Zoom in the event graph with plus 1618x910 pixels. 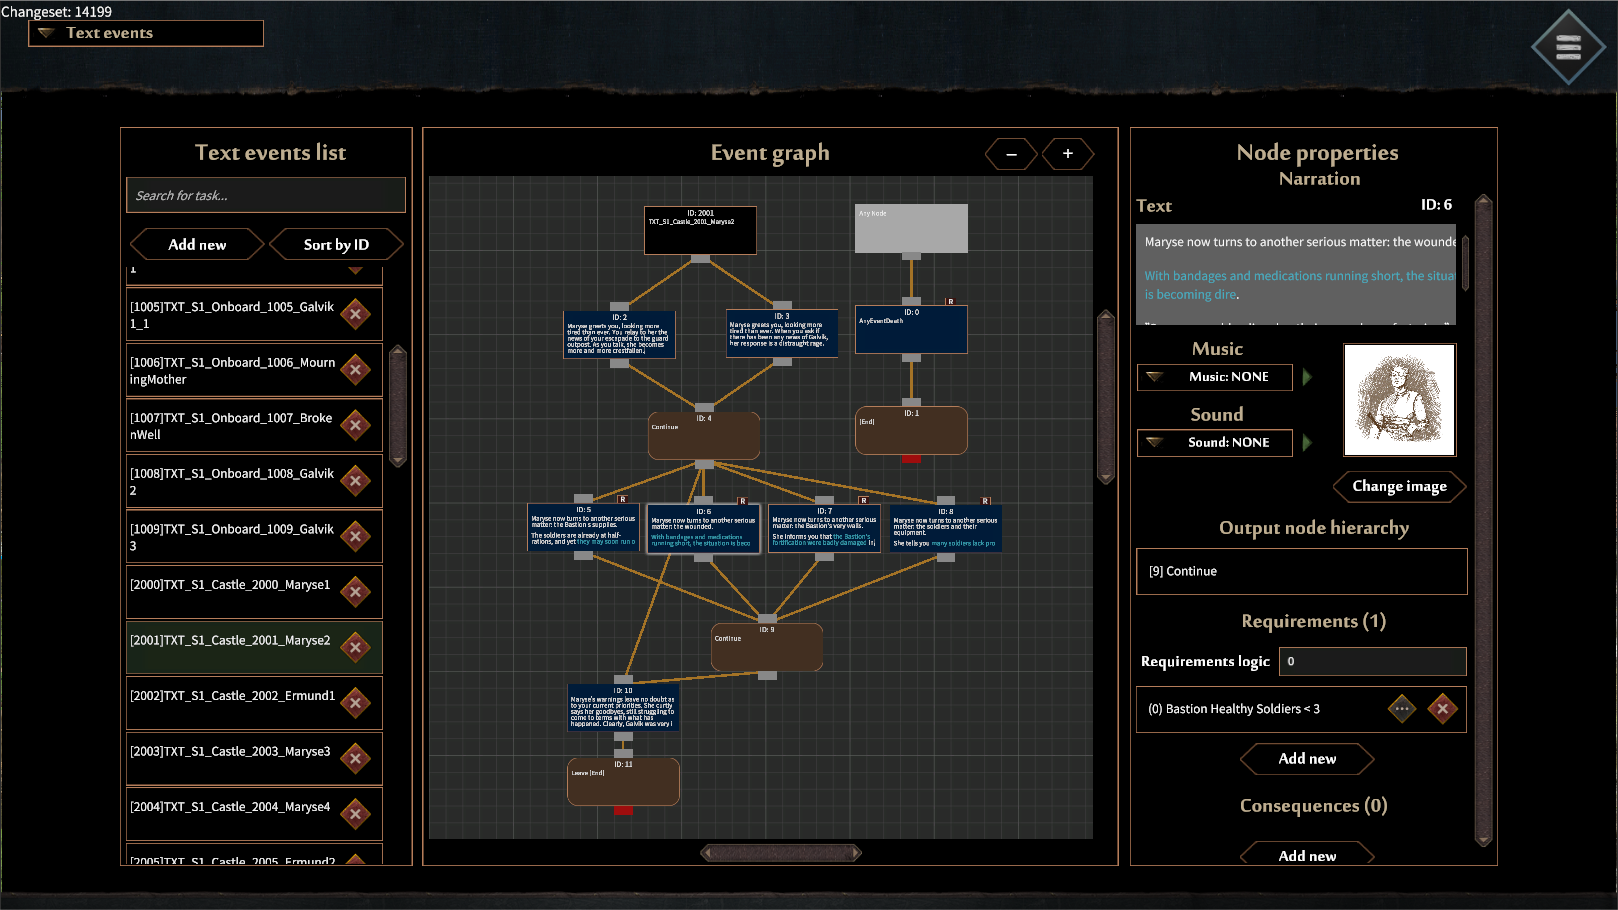pyautogui.click(x=1067, y=154)
